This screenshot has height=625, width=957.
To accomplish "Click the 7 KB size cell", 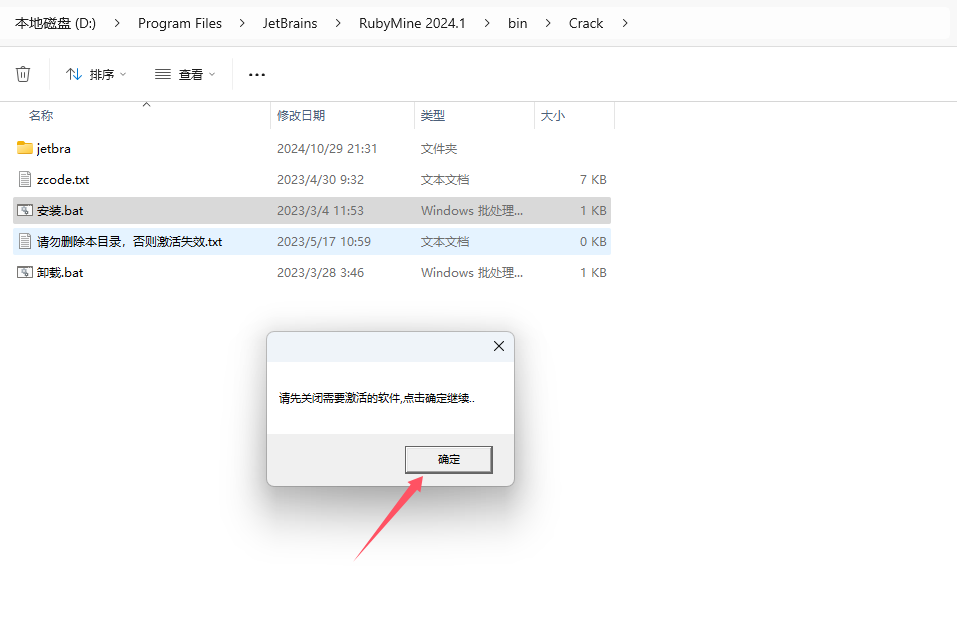I will [593, 179].
